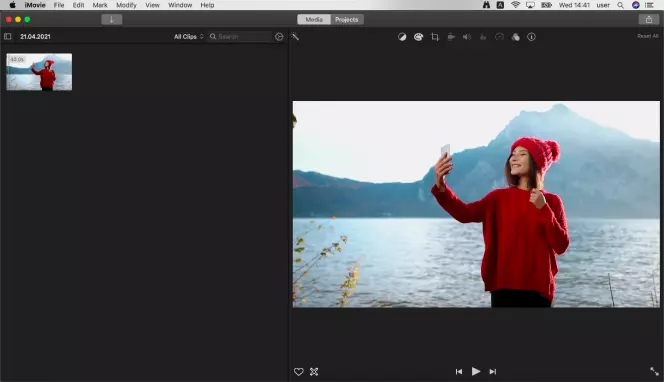Apply the magic wand auto-enhance
664x382 pixels.
coord(295,37)
